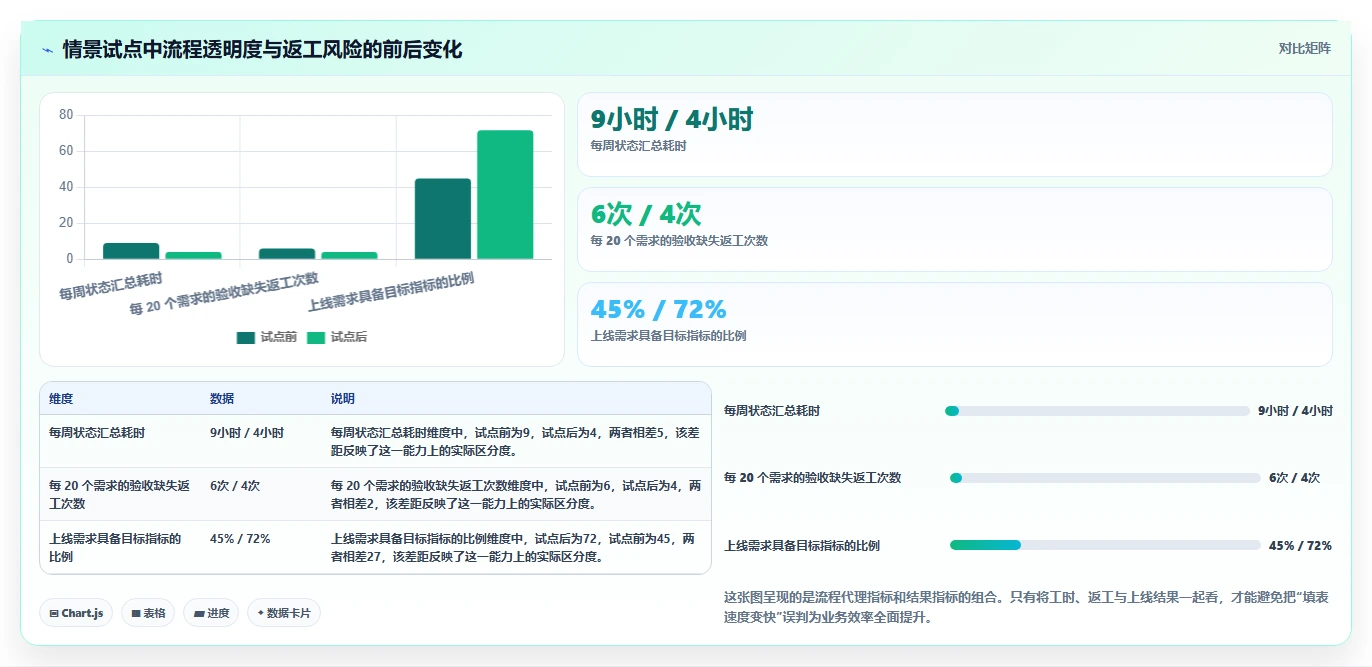Open the 9小时 / 4小时 data card
The height and width of the screenshot is (667, 1372).
955,134
